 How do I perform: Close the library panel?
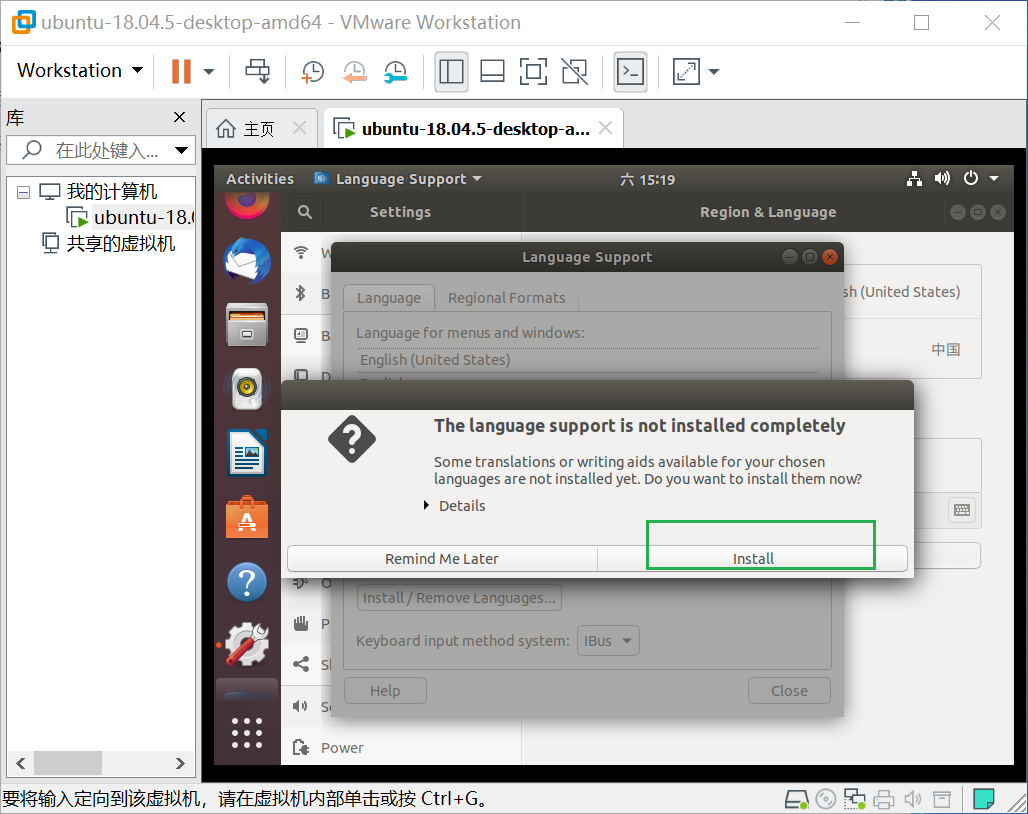click(x=179, y=117)
